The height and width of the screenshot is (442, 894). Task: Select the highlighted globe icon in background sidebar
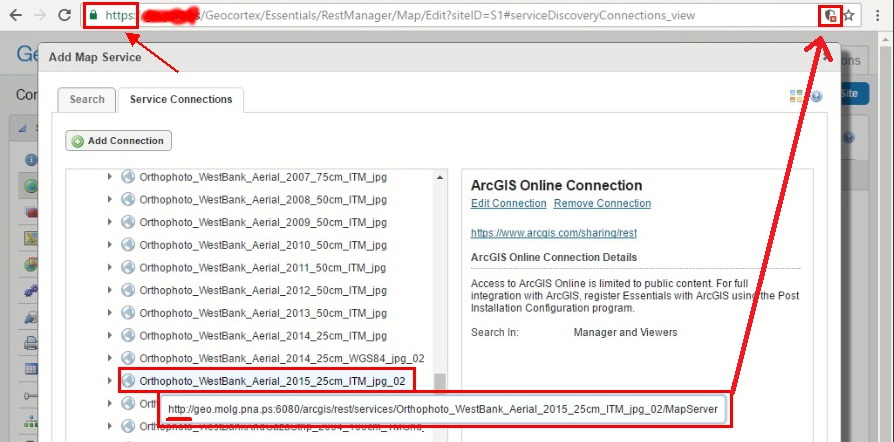coord(31,186)
